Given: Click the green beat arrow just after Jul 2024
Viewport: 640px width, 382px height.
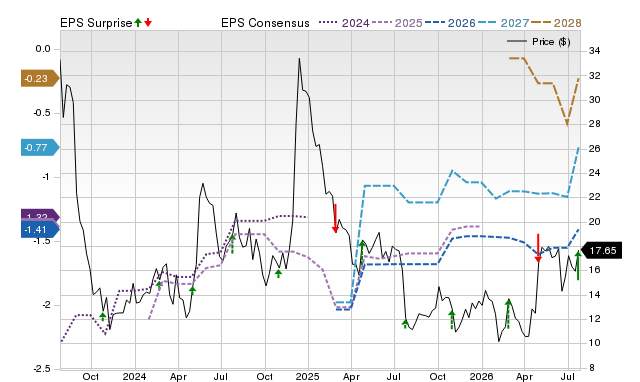Looking at the screenshot, I should (x=232, y=244).
